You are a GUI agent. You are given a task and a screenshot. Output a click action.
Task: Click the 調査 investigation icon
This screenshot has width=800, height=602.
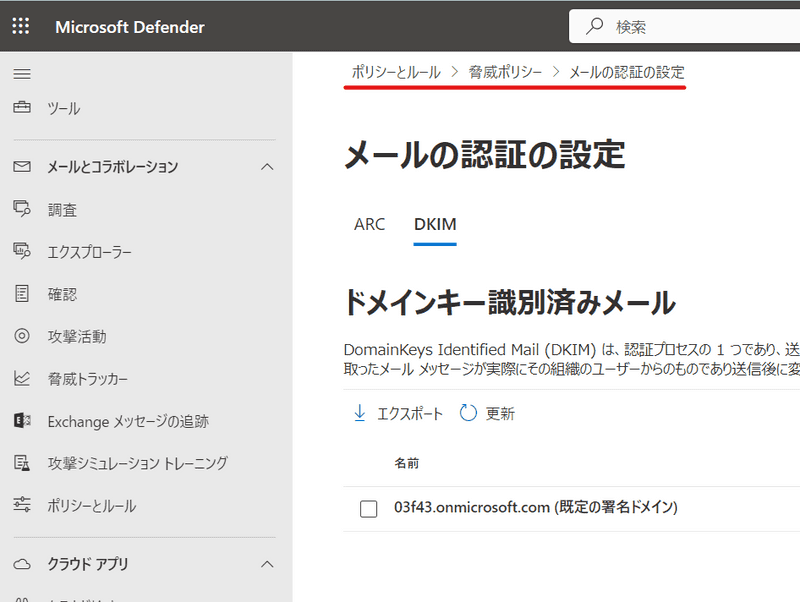(22, 210)
